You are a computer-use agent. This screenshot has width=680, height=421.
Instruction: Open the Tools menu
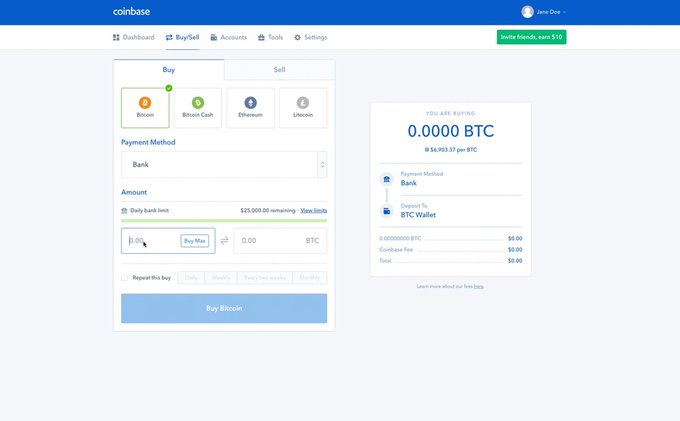(x=271, y=37)
